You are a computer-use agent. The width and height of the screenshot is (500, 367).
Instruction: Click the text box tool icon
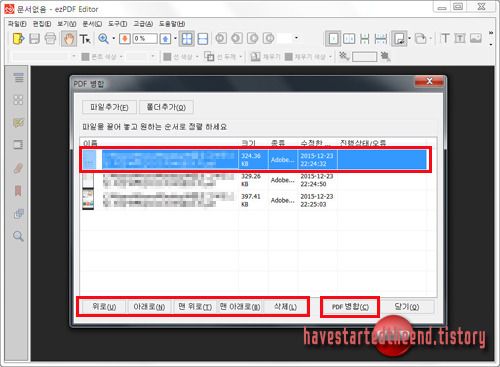point(460,39)
